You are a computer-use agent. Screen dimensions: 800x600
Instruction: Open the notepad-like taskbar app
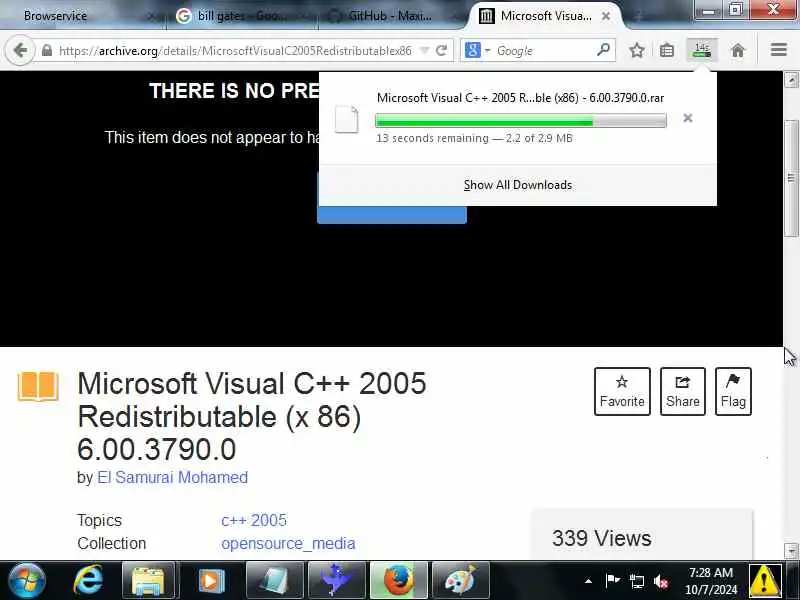[x=274, y=581]
